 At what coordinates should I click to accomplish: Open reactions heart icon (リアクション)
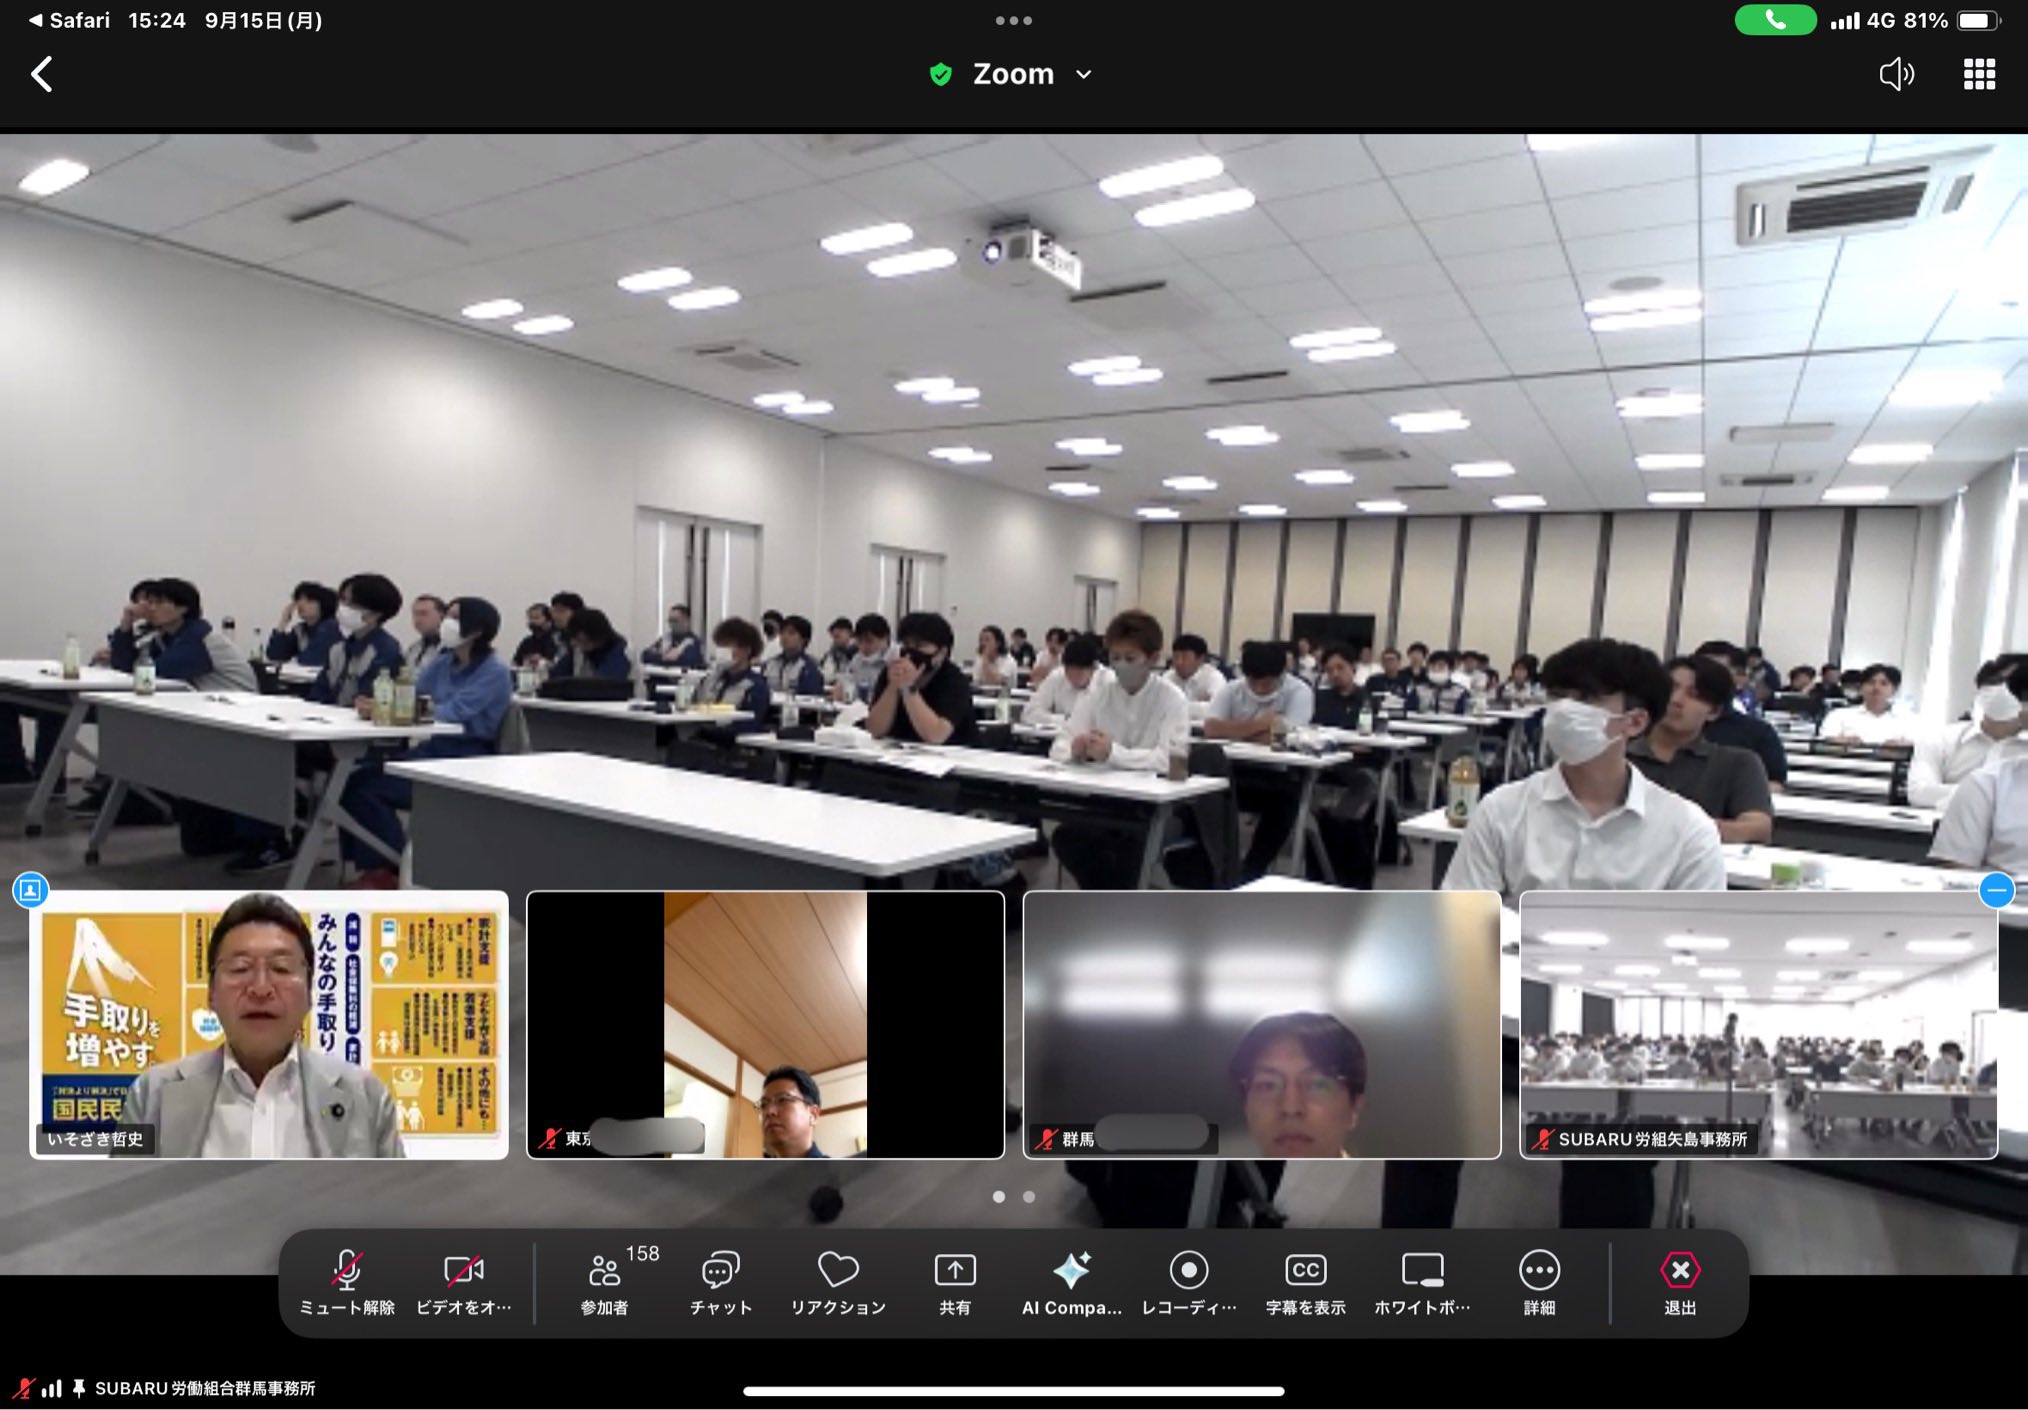pos(838,1281)
